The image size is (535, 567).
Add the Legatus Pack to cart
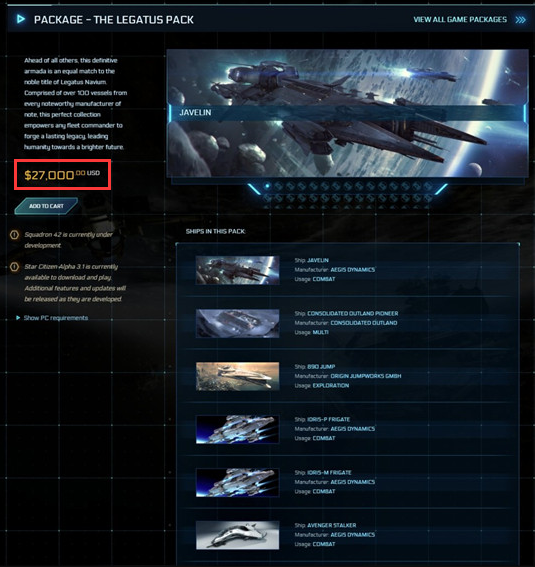point(46,206)
